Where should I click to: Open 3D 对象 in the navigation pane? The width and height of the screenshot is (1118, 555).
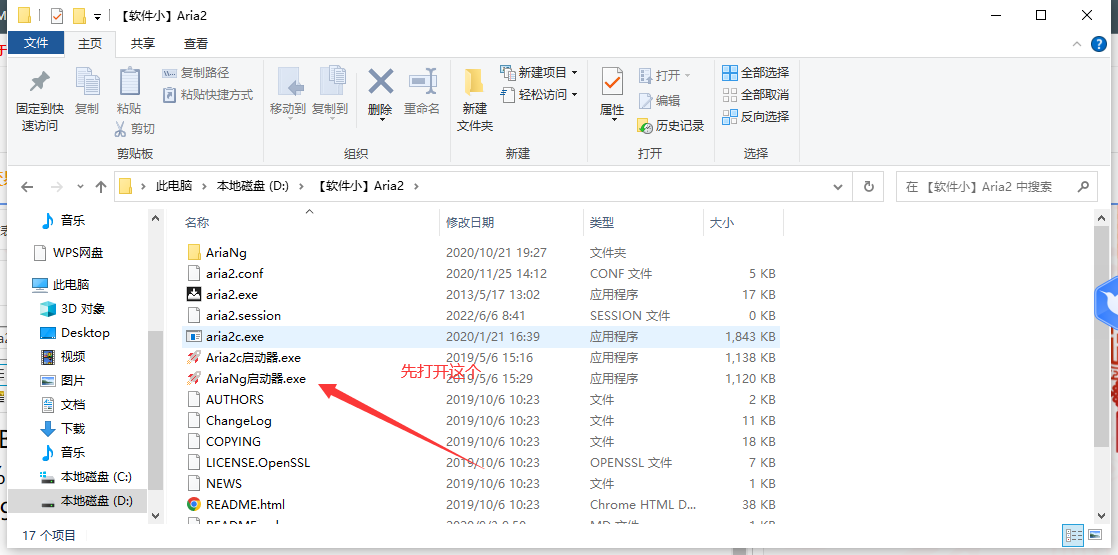tap(73, 309)
